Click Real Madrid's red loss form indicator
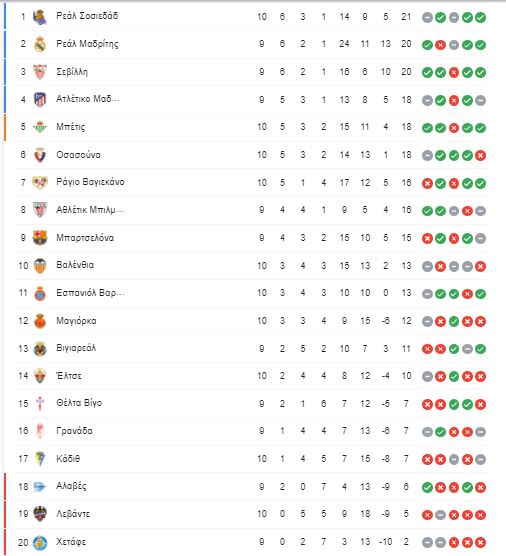This screenshot has width=506, height=556. [x=440, y=45]
